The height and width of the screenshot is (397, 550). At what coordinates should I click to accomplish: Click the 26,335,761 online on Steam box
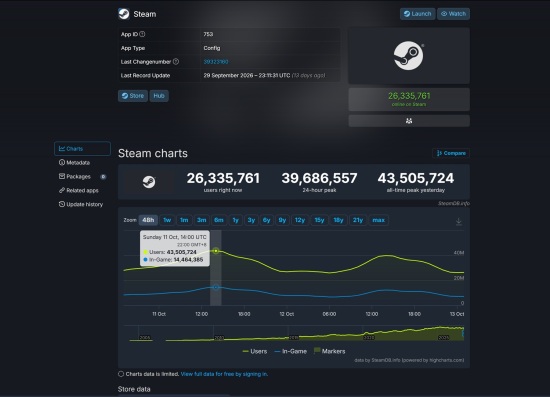[x=409, y=99]
